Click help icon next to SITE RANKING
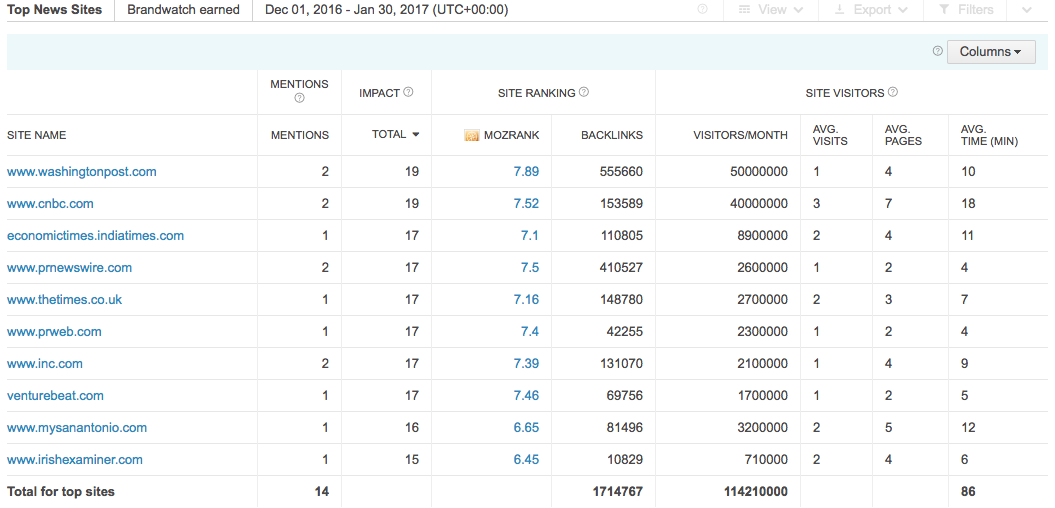Viewport: 1055px width, 508px height. click(x=583, y=92)
